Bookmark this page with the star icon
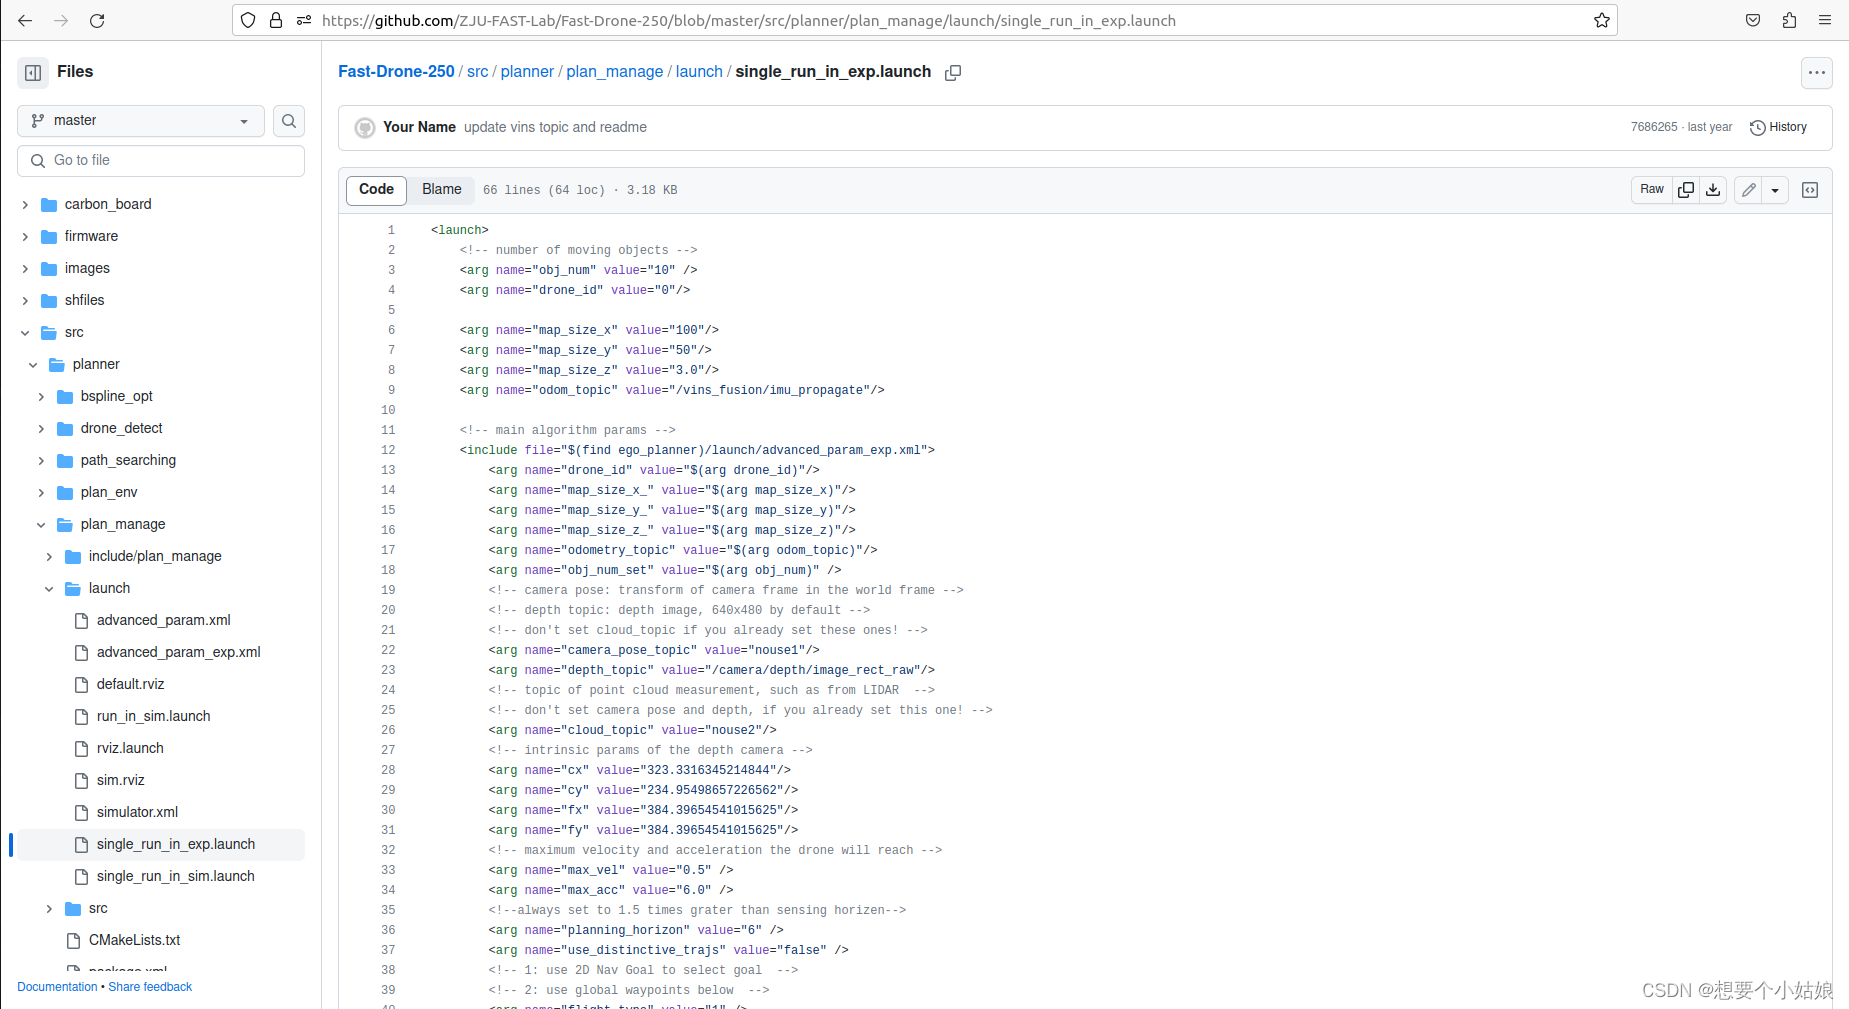Viewport: 1849px width, 1009px height. coord(1601,20)
